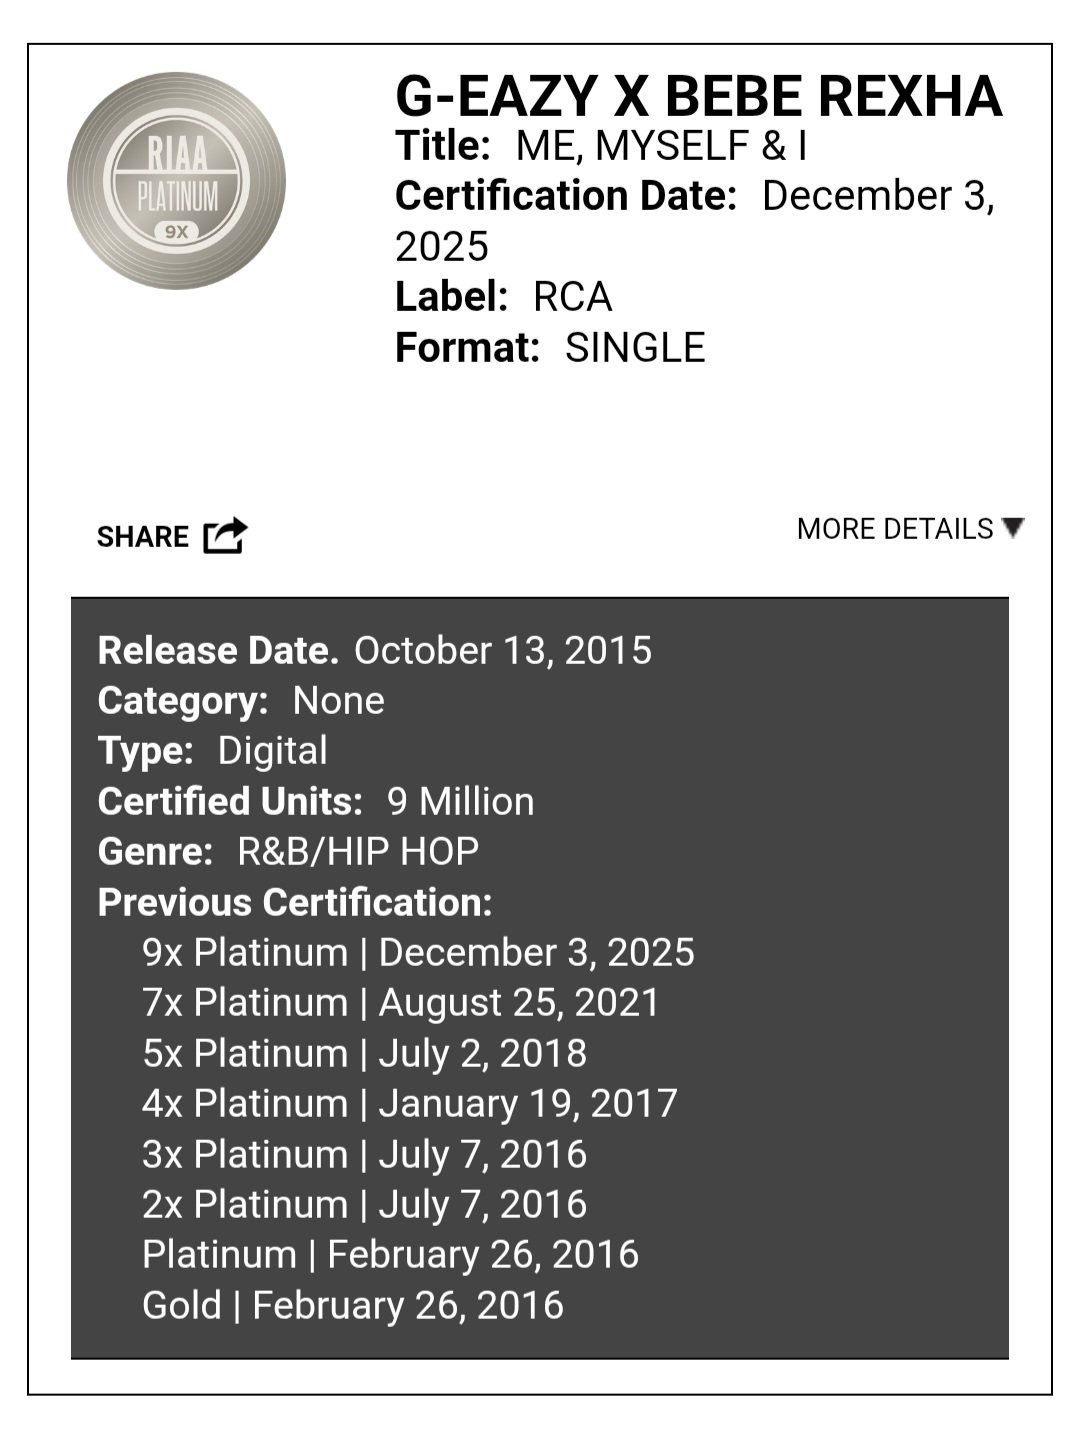Click the SHARE label
Image resolution: width=1080 pixels, height=1439 pixels.
point(142,537)
